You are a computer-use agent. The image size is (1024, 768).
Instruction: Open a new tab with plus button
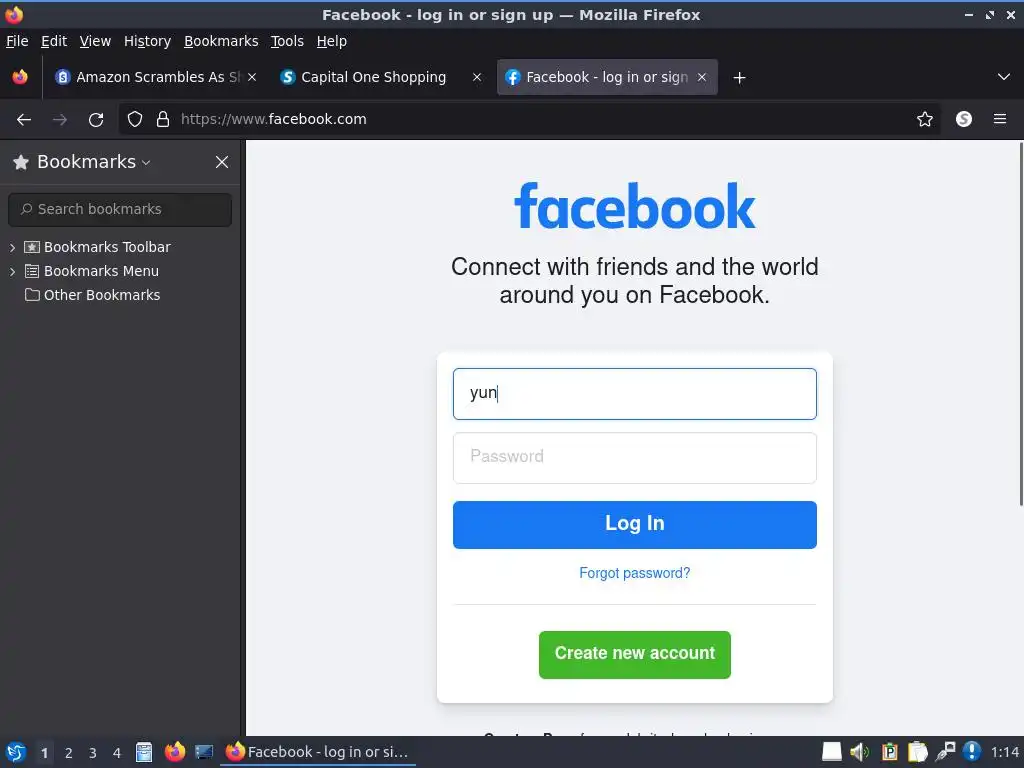click(739, 78)
